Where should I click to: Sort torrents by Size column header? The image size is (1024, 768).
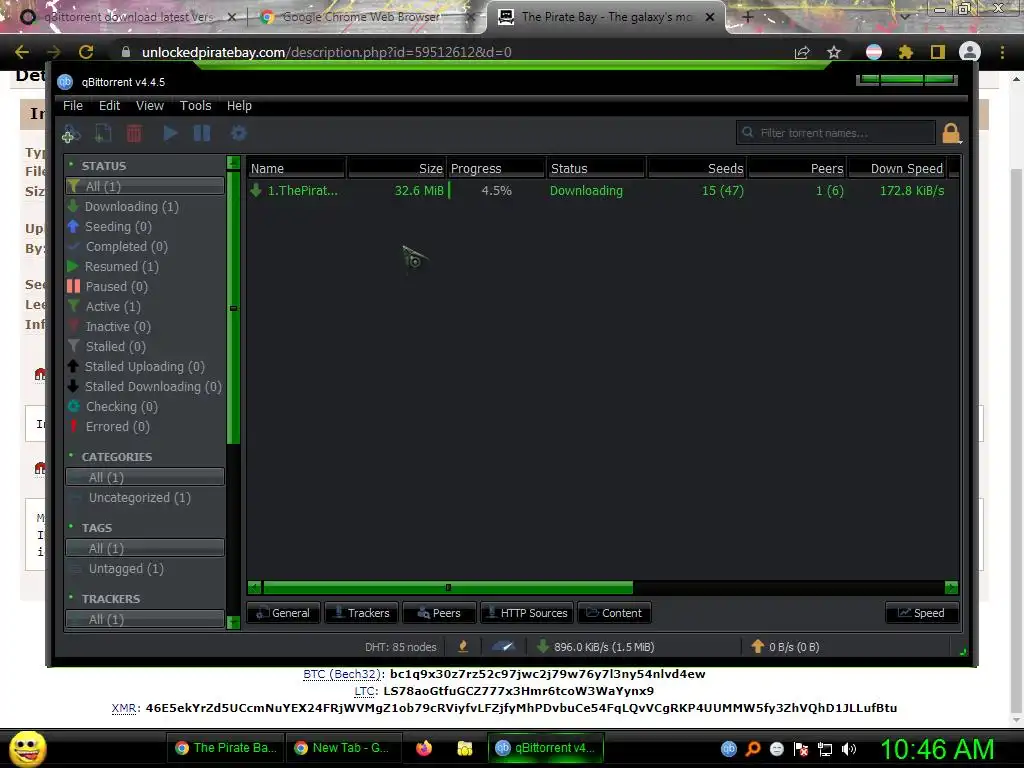click(396, 168)
